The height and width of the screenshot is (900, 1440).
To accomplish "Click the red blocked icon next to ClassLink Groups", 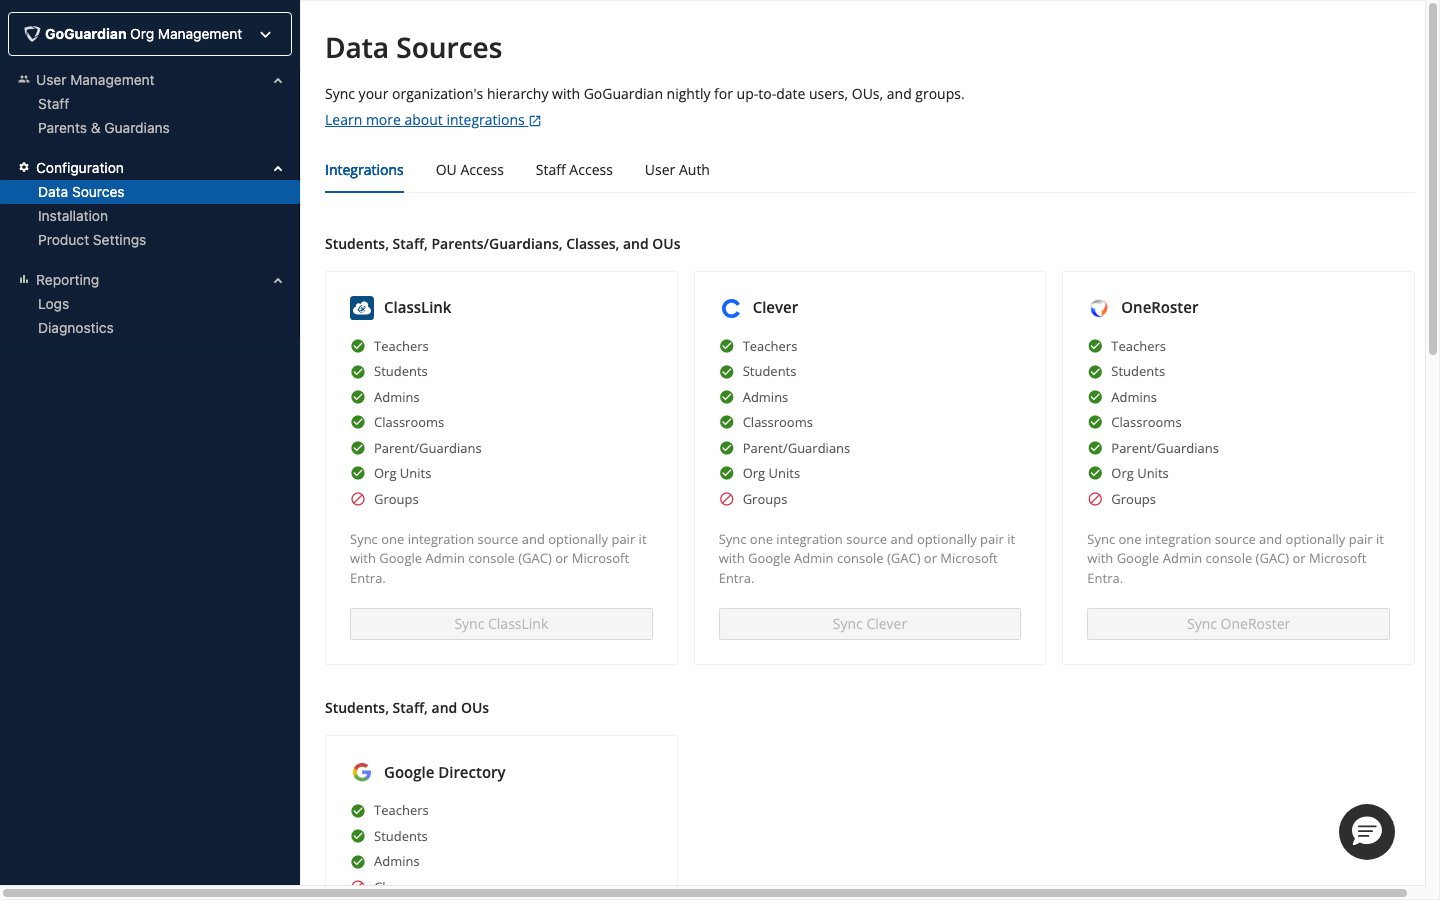I will coord(358,499).
